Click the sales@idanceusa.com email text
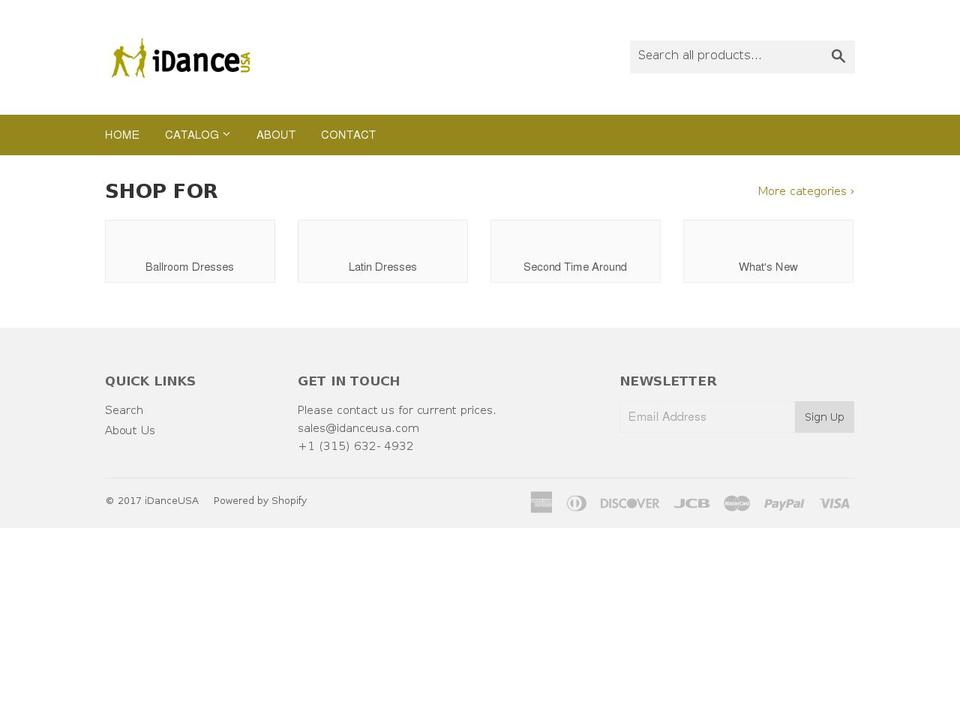The height and width of the screenshot is (720, 960). point(358,428)
